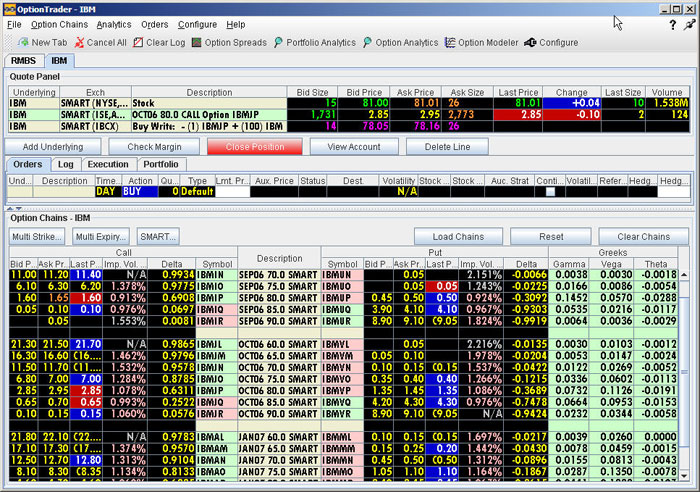Open the Configure menu
Screen dimensions: 700x492
(197, 25)
